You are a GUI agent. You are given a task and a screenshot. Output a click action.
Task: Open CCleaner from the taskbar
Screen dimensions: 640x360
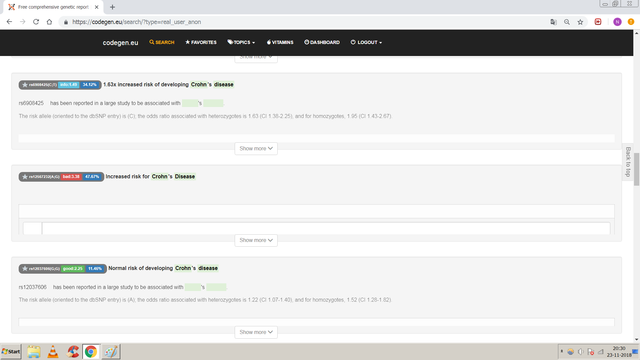73,352
